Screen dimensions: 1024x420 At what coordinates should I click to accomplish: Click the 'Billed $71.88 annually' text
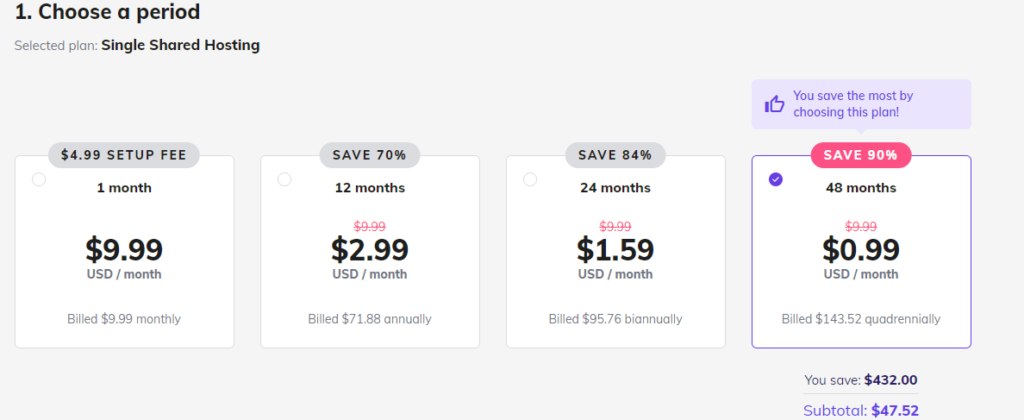[x=370, y=319]
